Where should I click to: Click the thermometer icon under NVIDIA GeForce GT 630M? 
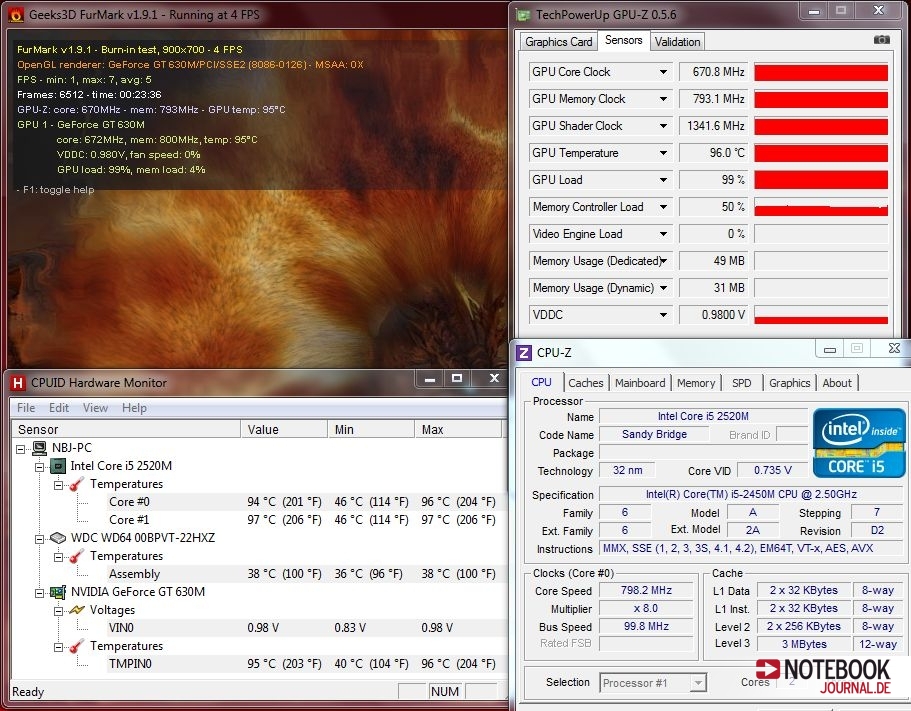77,646
